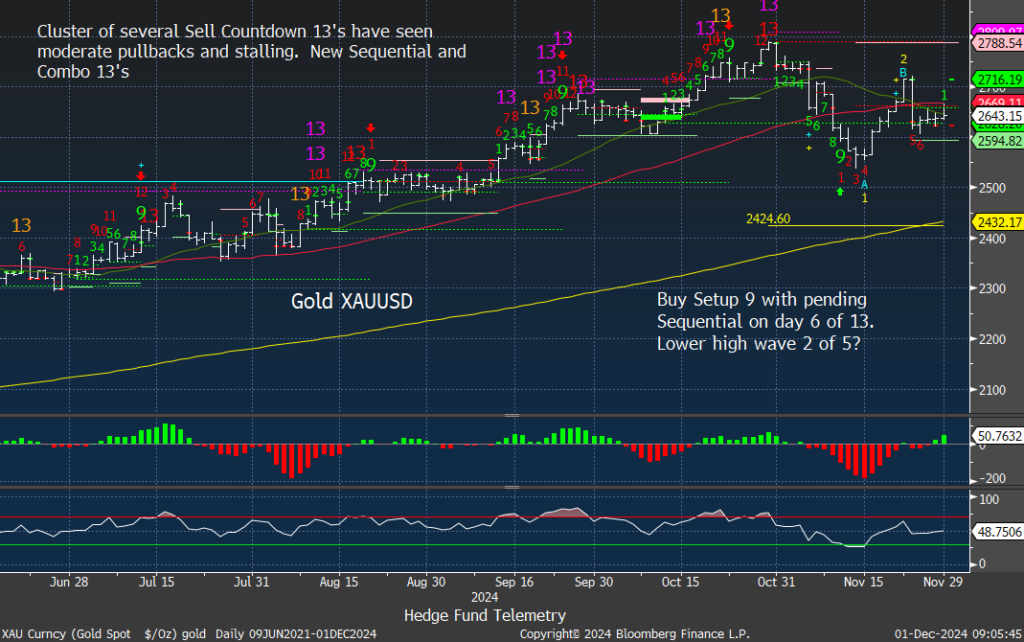Select the Nov 15 date on the axis
1024x642 pixels.
pyautogui.click(x=857, y=580)
